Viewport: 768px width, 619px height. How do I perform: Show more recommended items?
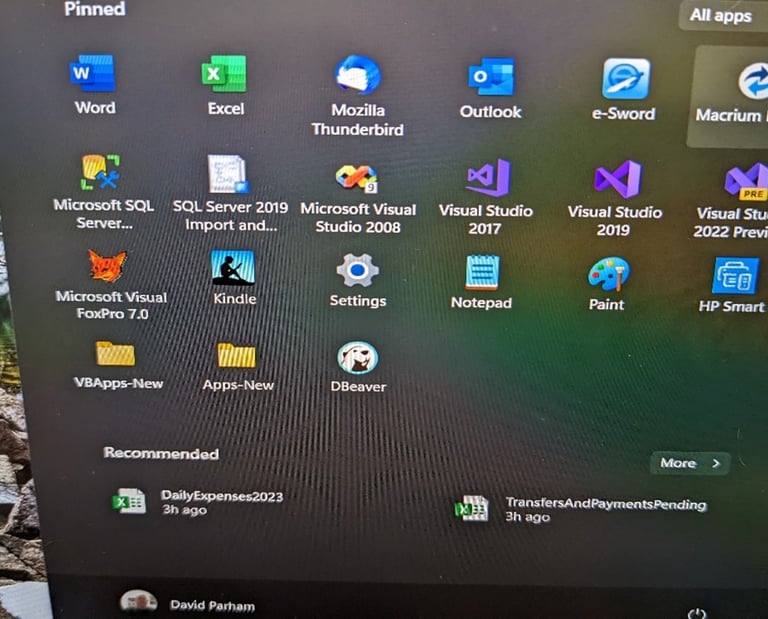(x=690, y=463)
